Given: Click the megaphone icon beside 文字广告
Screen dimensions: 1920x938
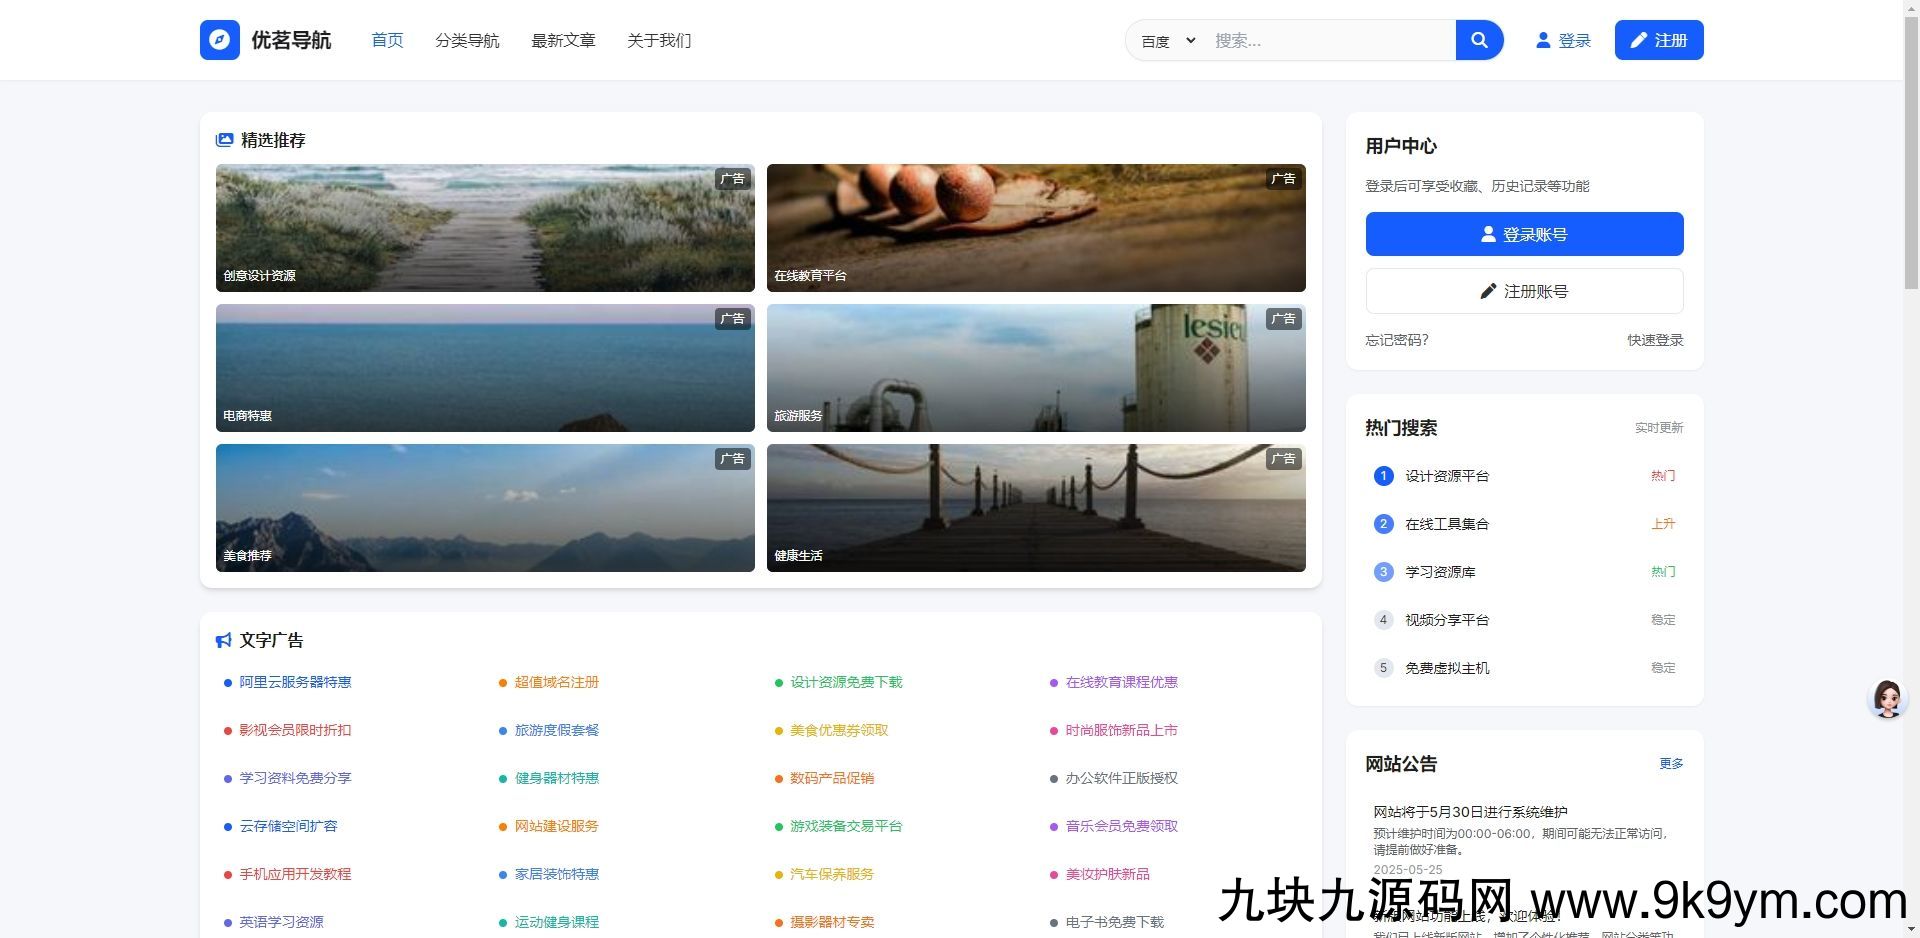Looking at the screenshot, I should 222,639.
